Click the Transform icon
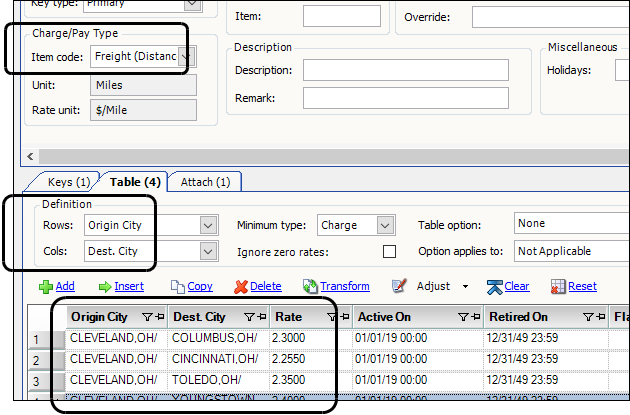 click(310, 286)
